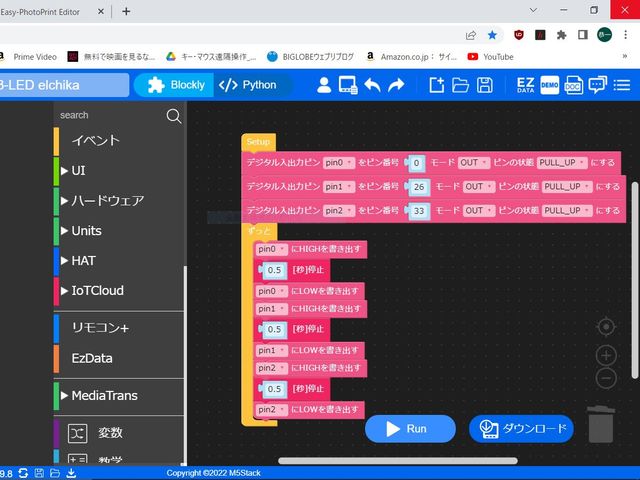Open the EZ DATA panel
This screenshot has width=640, height=480.
pyautogui.click(x=525, y=85)
